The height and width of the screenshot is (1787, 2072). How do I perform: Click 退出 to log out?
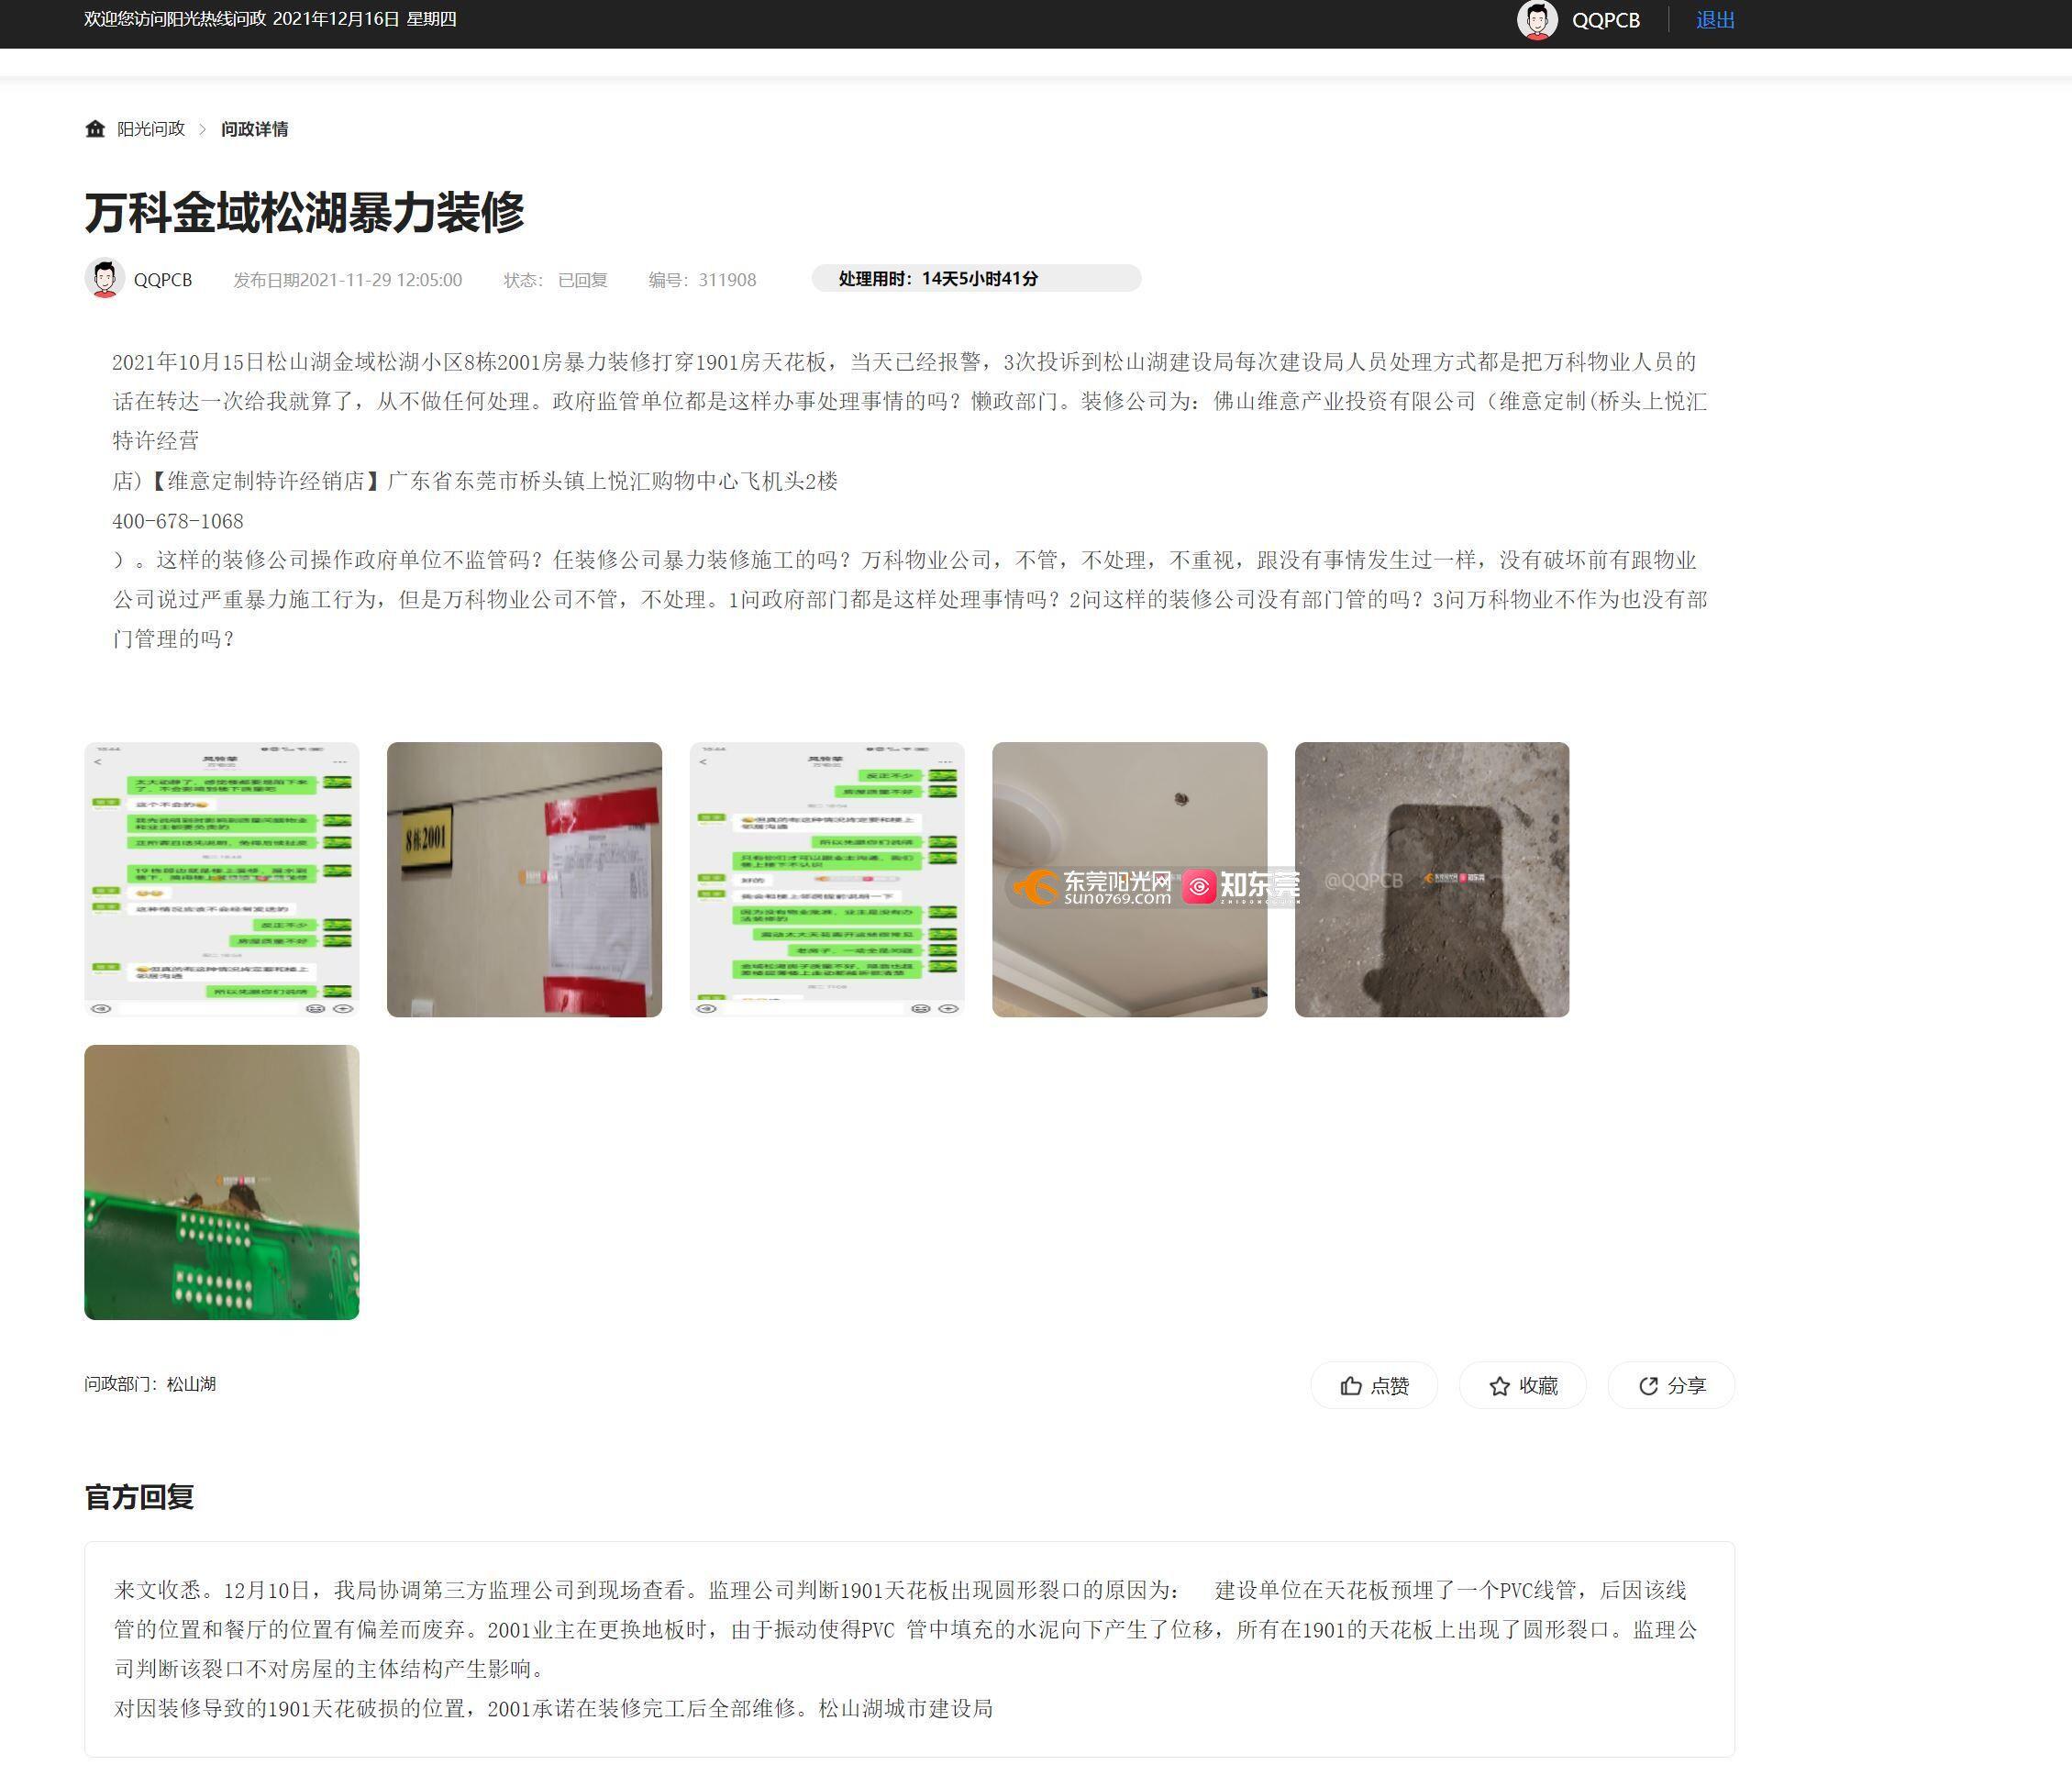(x=1714, y=20)
